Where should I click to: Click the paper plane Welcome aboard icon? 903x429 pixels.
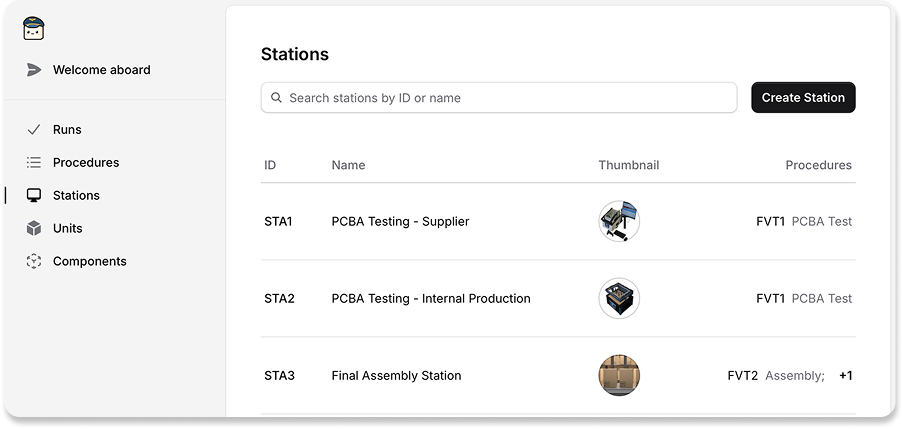click(34, 70)
